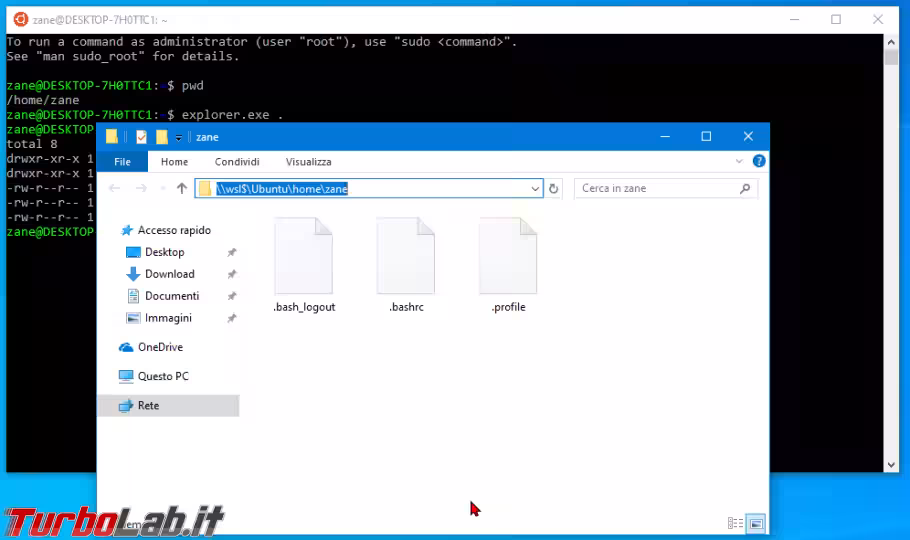Open the address bar history dropdown
Screen dimensions: 910x540
[535, 189]
